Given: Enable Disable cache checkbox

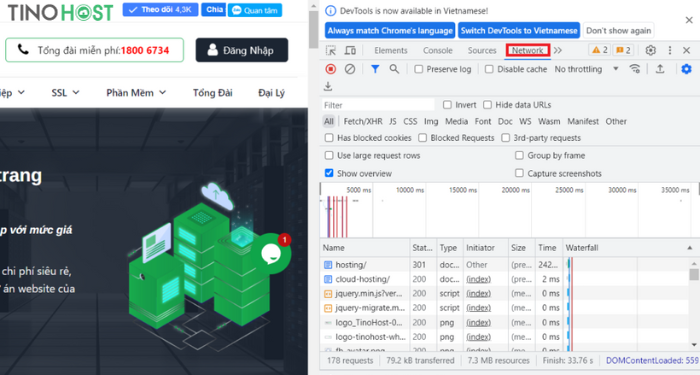Looking at the screenshot, I should [x=489, y=69].
